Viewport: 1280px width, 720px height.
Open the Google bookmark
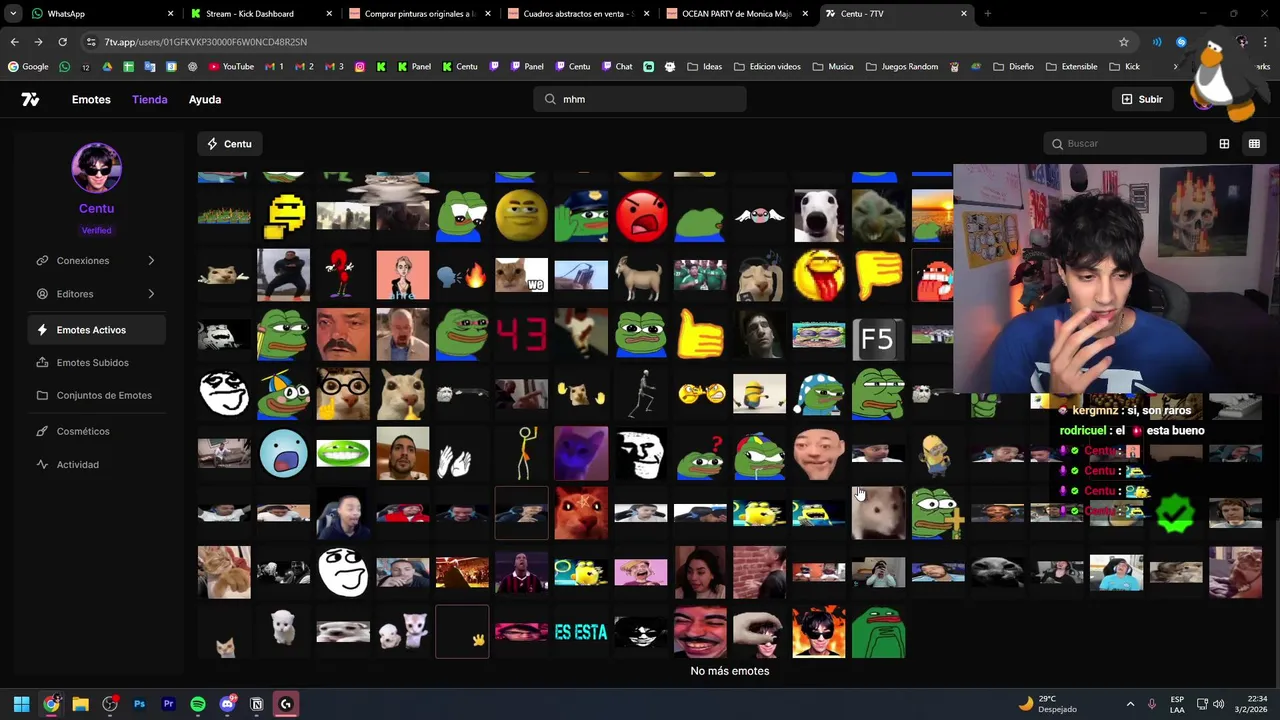point(28,67)
